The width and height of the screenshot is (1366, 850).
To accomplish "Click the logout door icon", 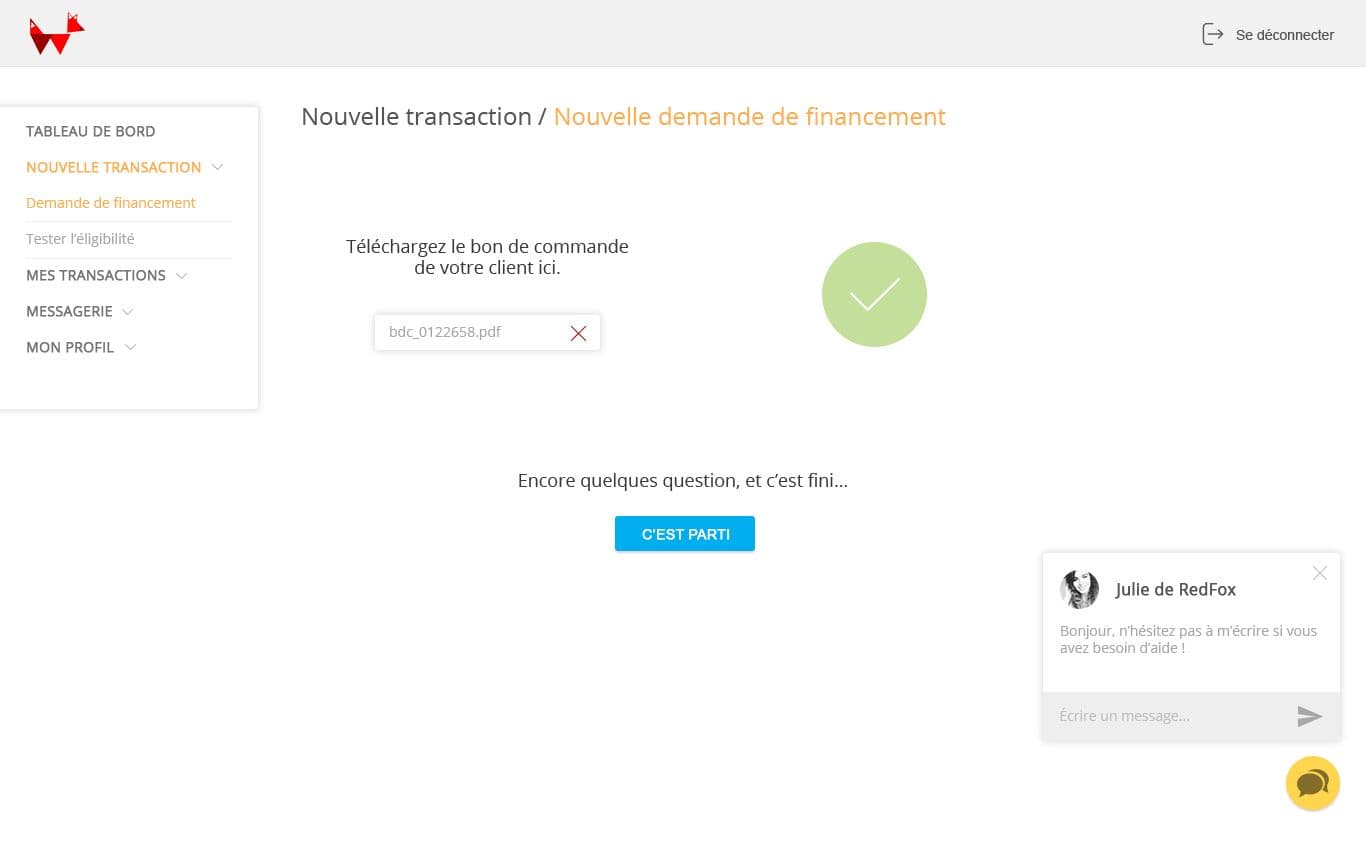I will 1212,35.
